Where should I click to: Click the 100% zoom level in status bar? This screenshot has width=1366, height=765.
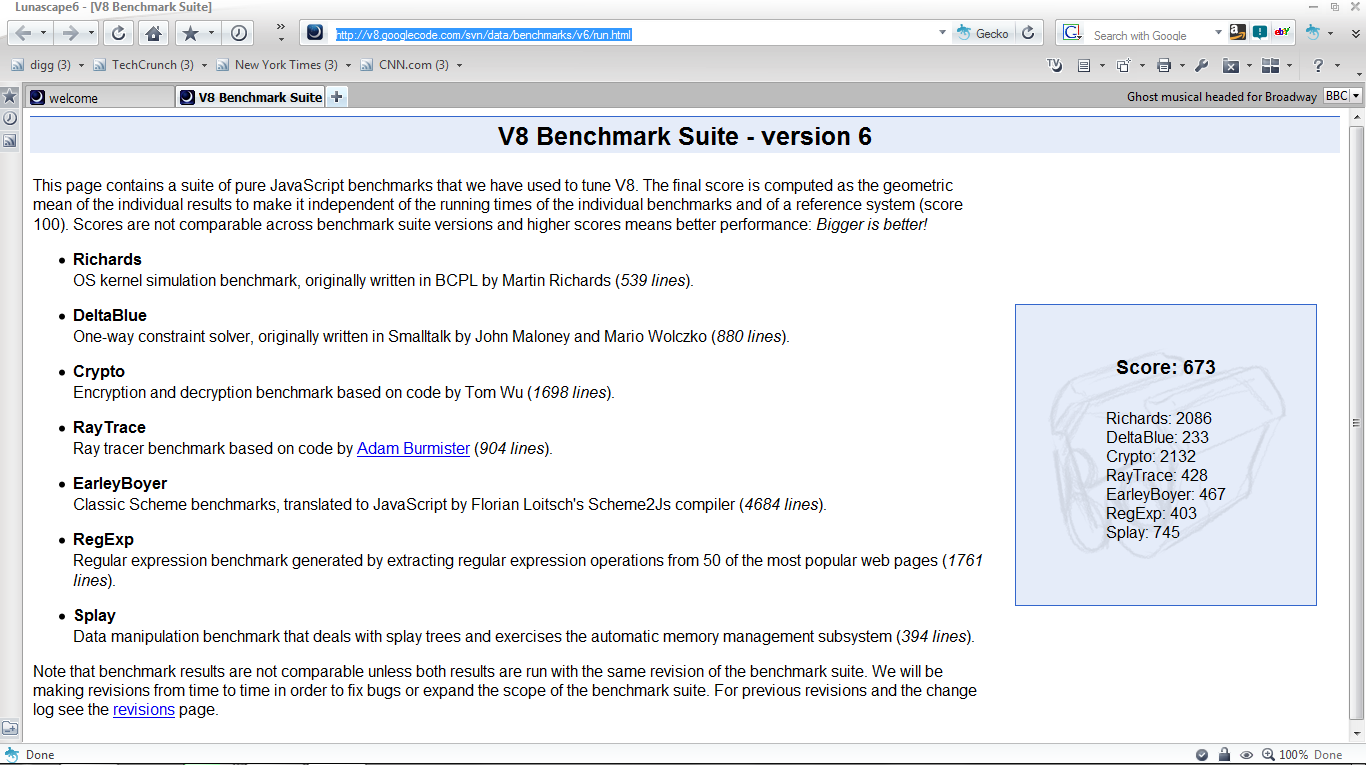coord(1294,755)
